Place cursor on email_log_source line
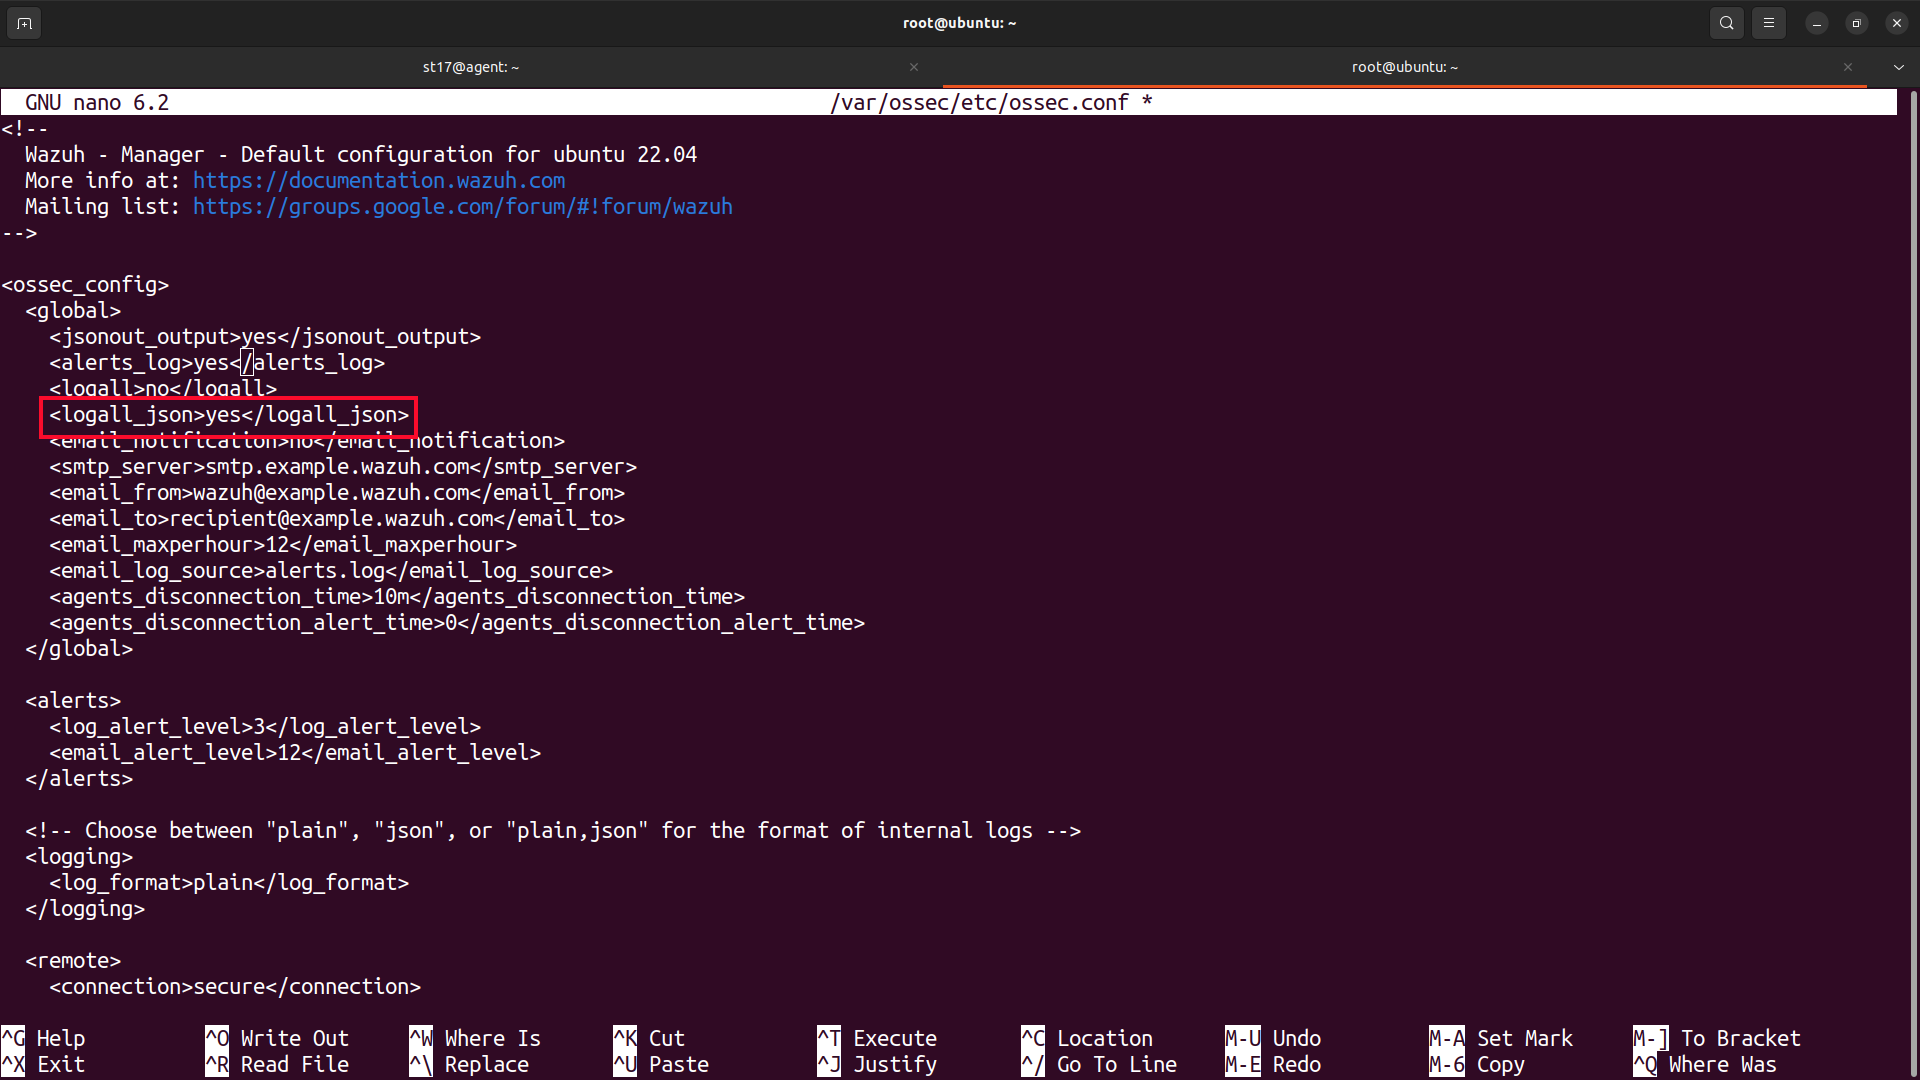Screen dimensions: 1920x1080 (x=331, y=571)
